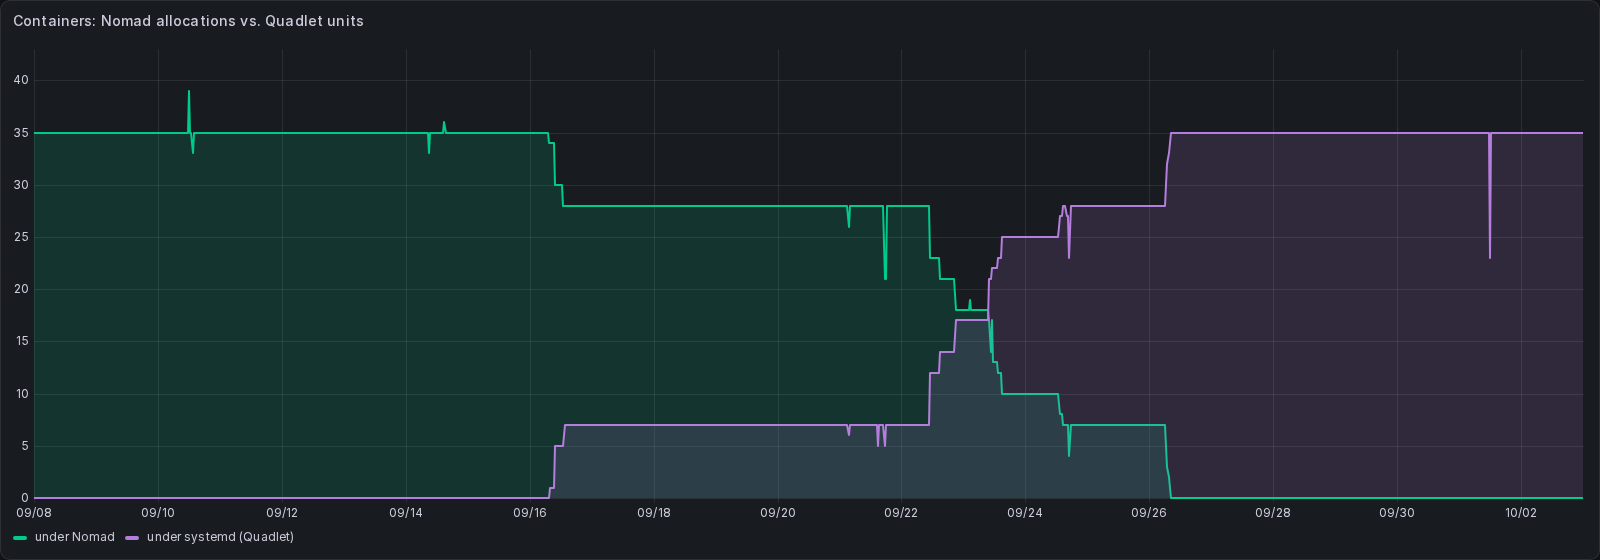Click the '09/08' x-axis date label
This screenshot has height=560, width=1600.
(x=34, y=513)
